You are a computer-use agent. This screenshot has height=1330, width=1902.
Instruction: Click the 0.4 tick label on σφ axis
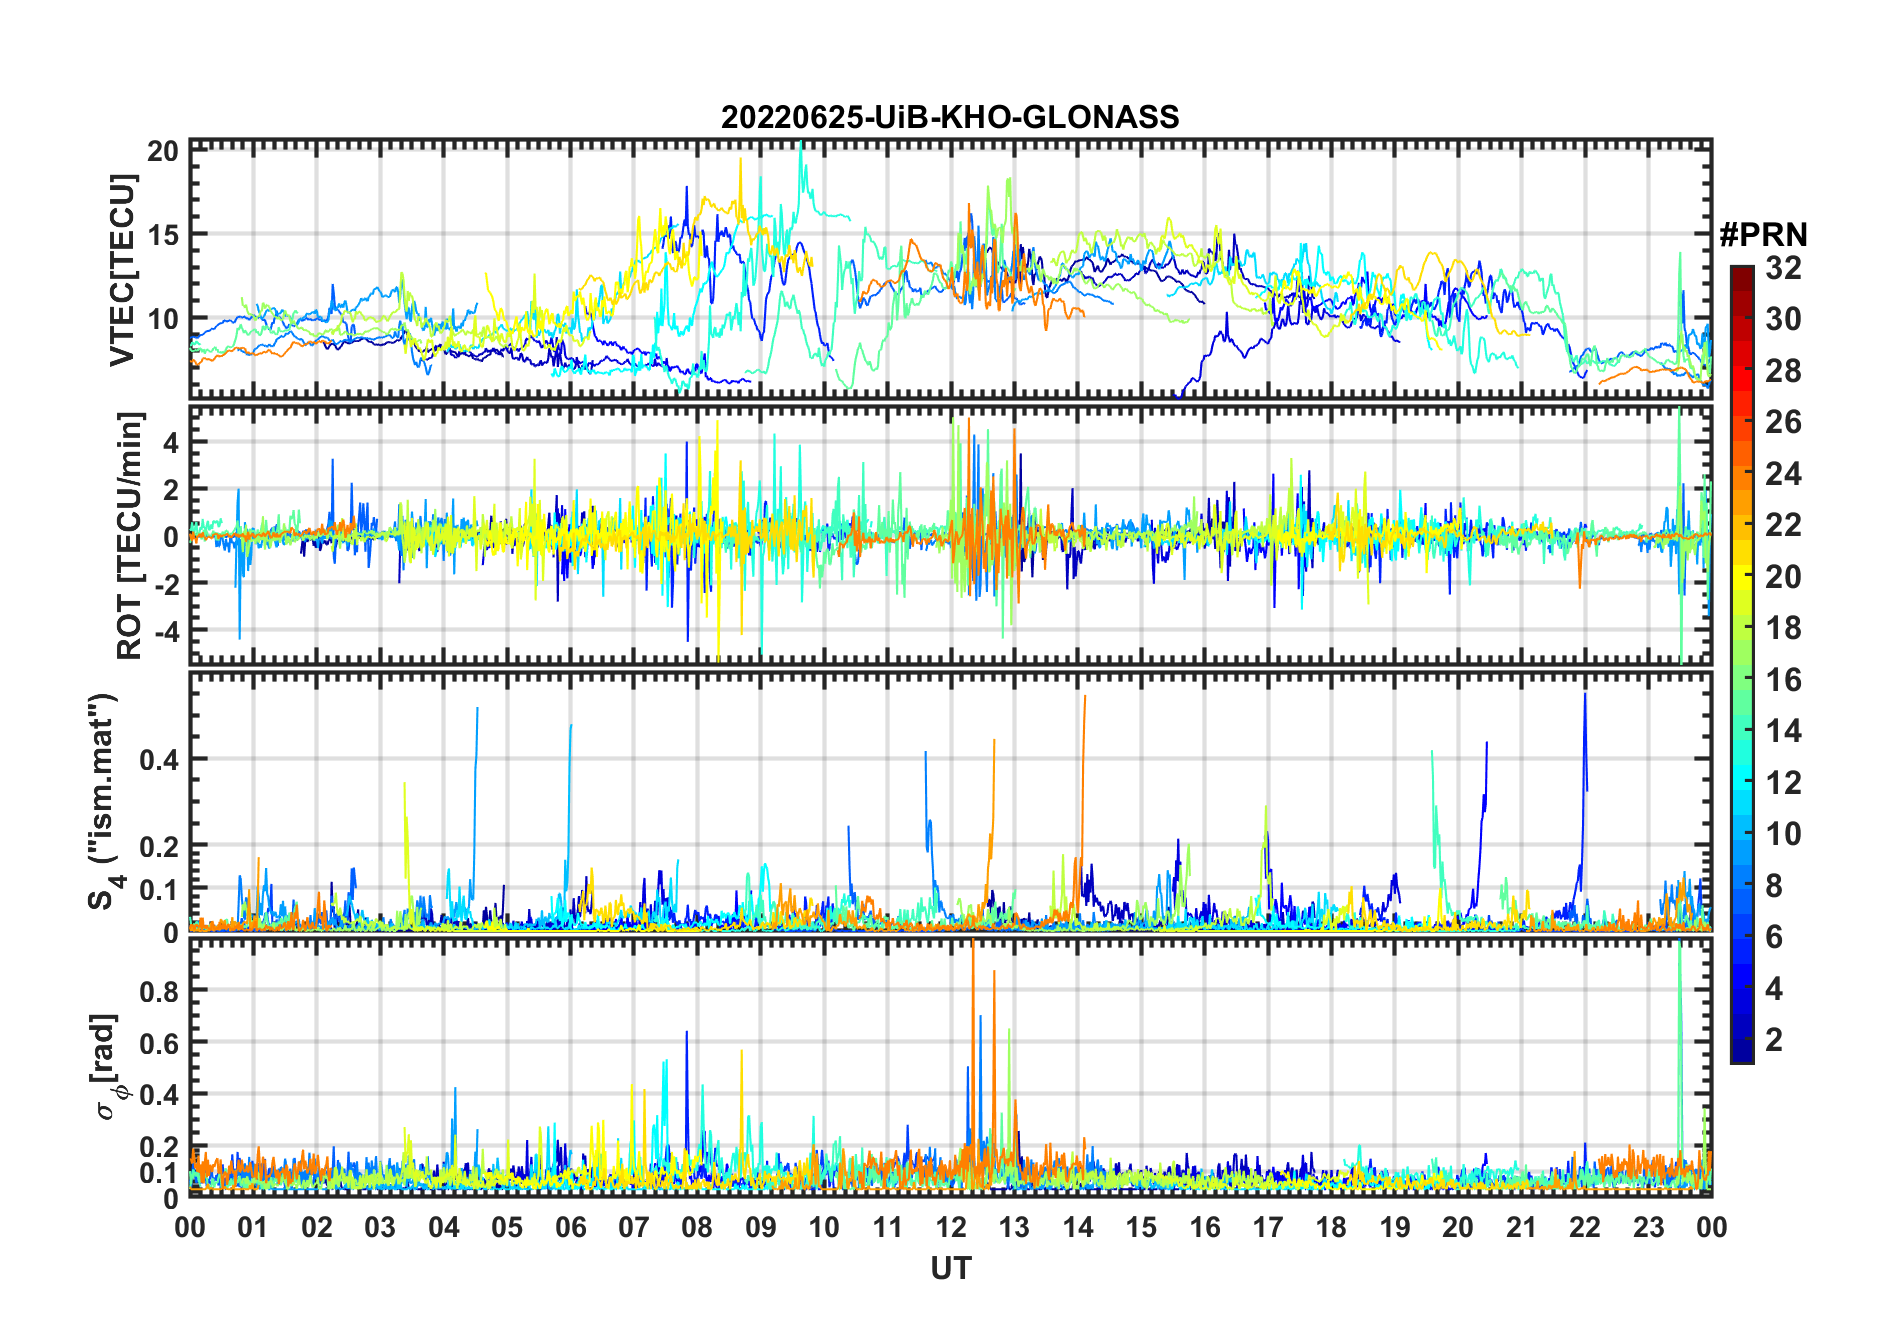tap(160, 1095)
